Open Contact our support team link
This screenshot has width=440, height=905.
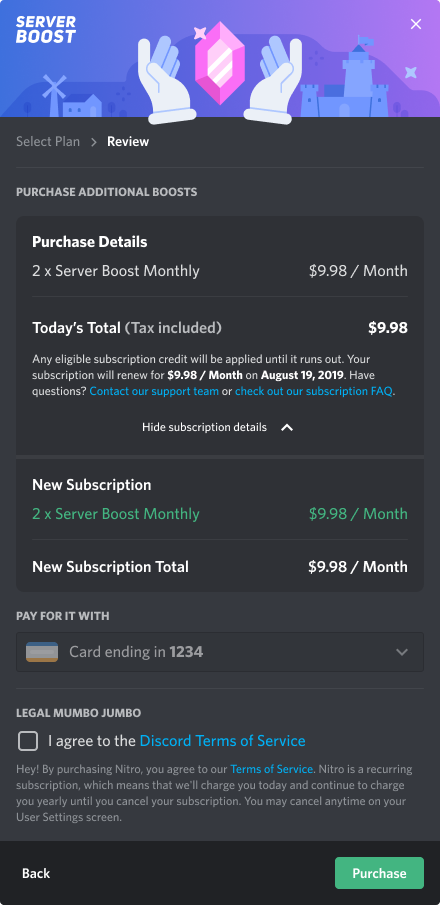coord(154,391)
